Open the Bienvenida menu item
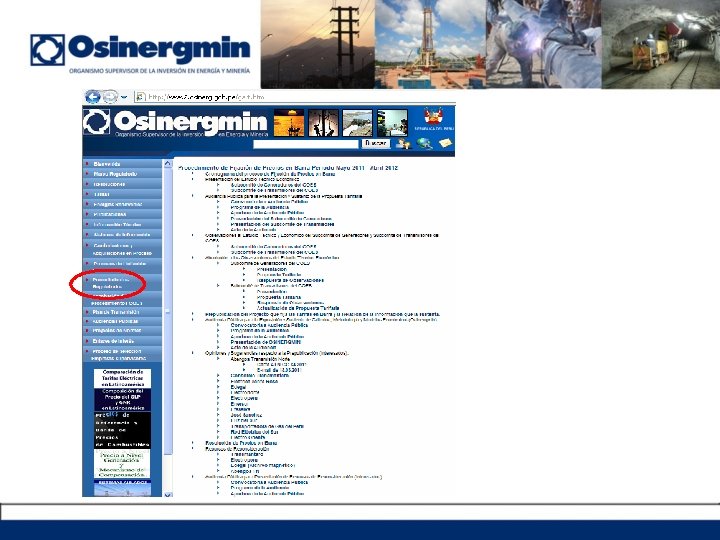 tap(123, 164)
